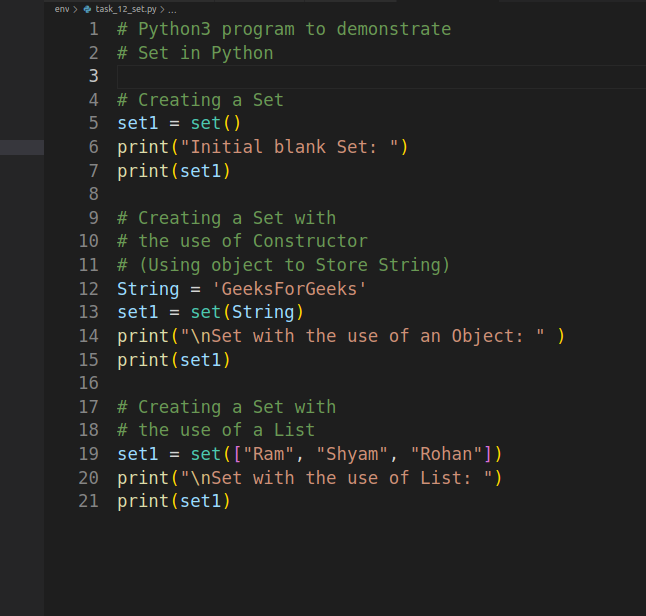
Task: Open the task_12_set.py breadcrumb item
Action: [x=126, y=9]
